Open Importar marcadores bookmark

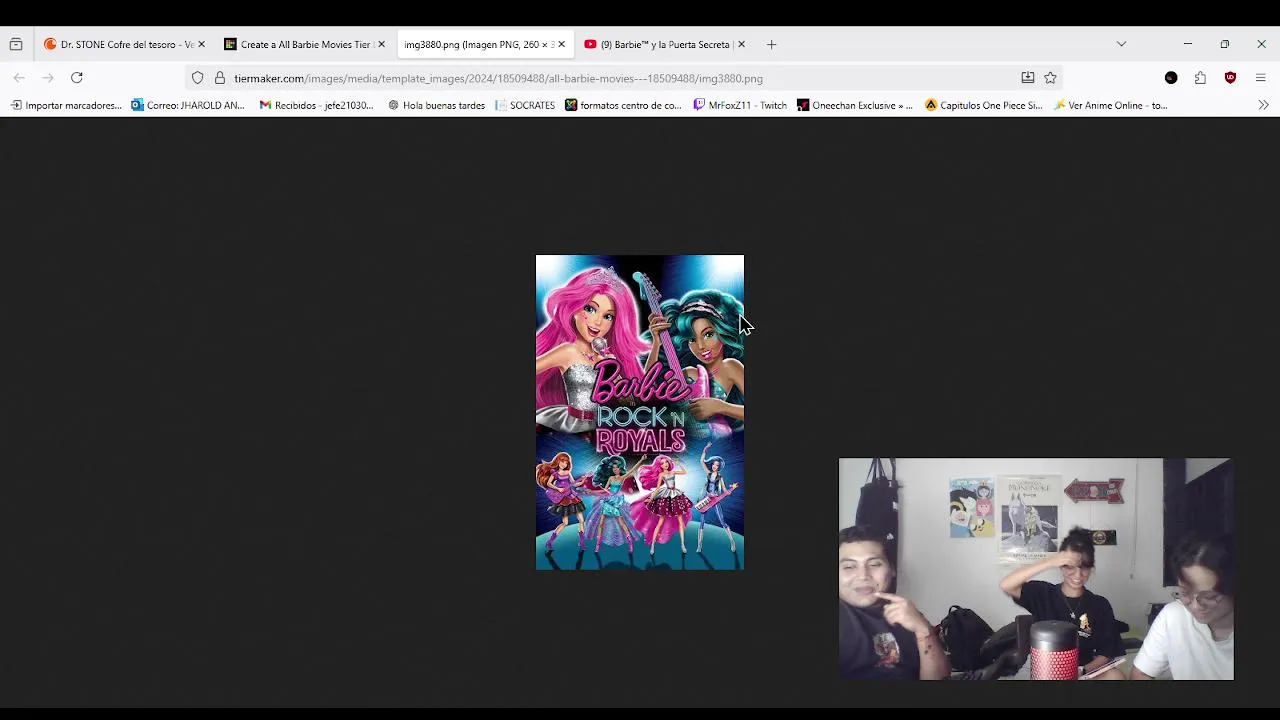pyautogui.click(x=66, y=105)
